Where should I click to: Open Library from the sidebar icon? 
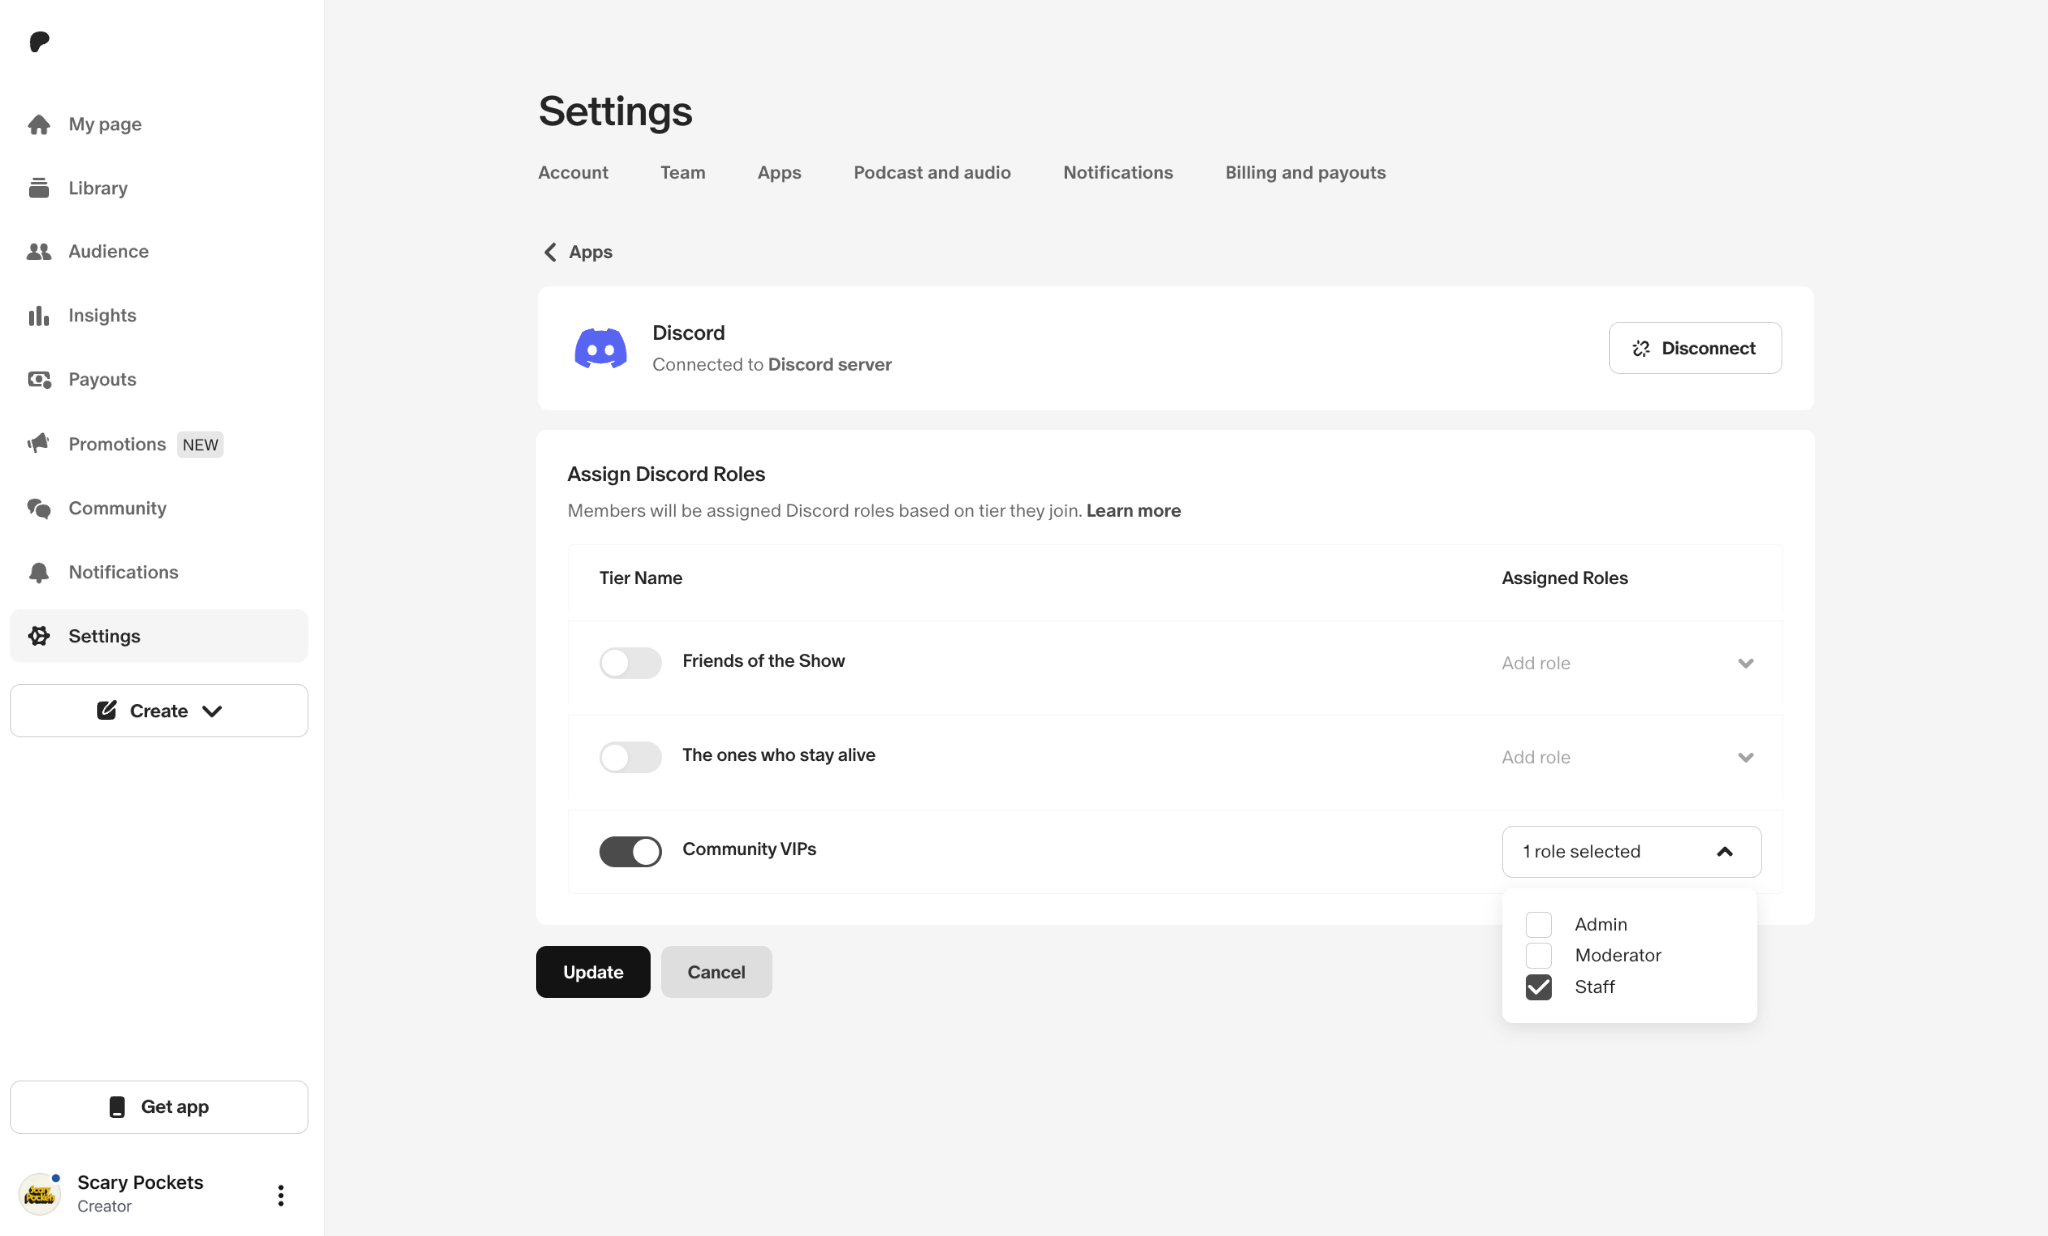click(x=39, y=188)
